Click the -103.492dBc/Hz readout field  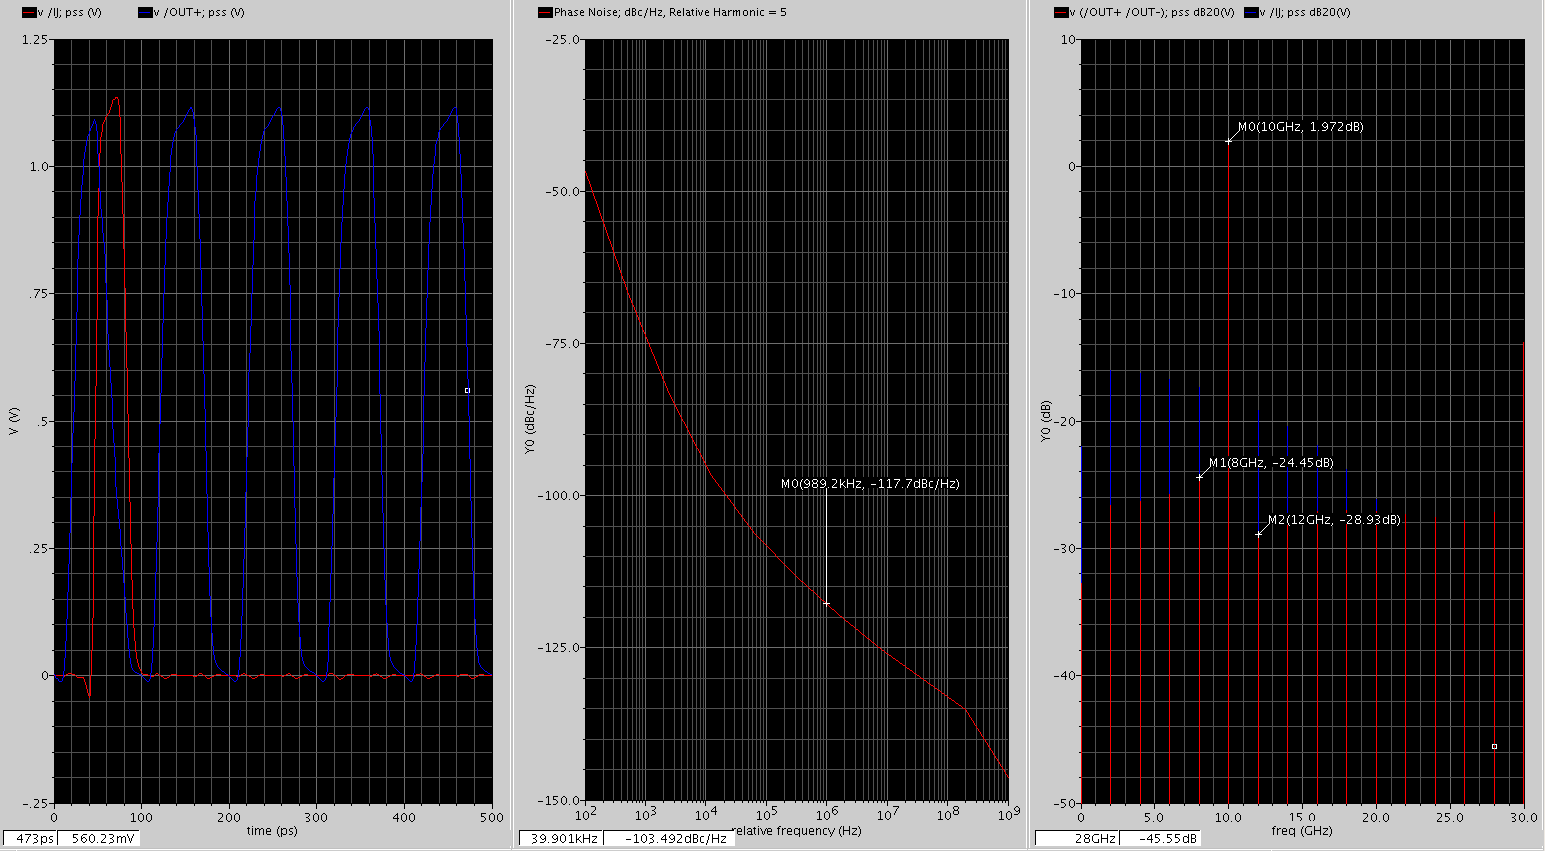(670, 838)
